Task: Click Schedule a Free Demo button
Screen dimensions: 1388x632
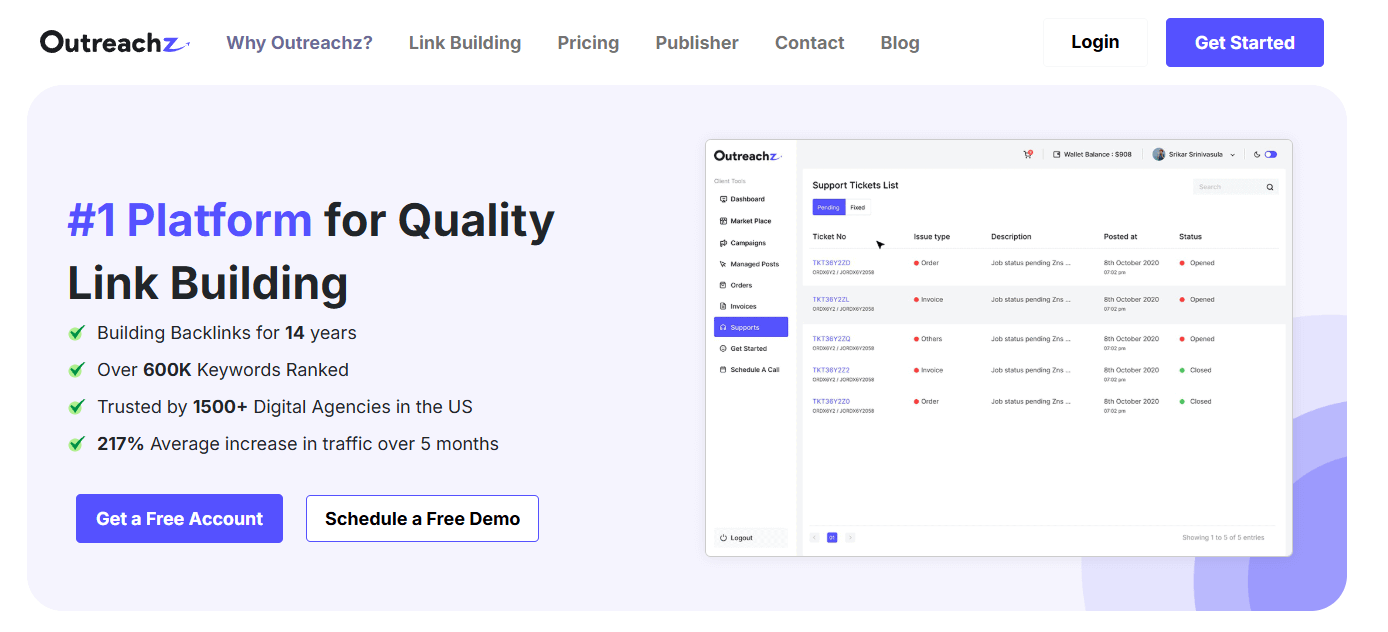Action: (x=422, y=519)
